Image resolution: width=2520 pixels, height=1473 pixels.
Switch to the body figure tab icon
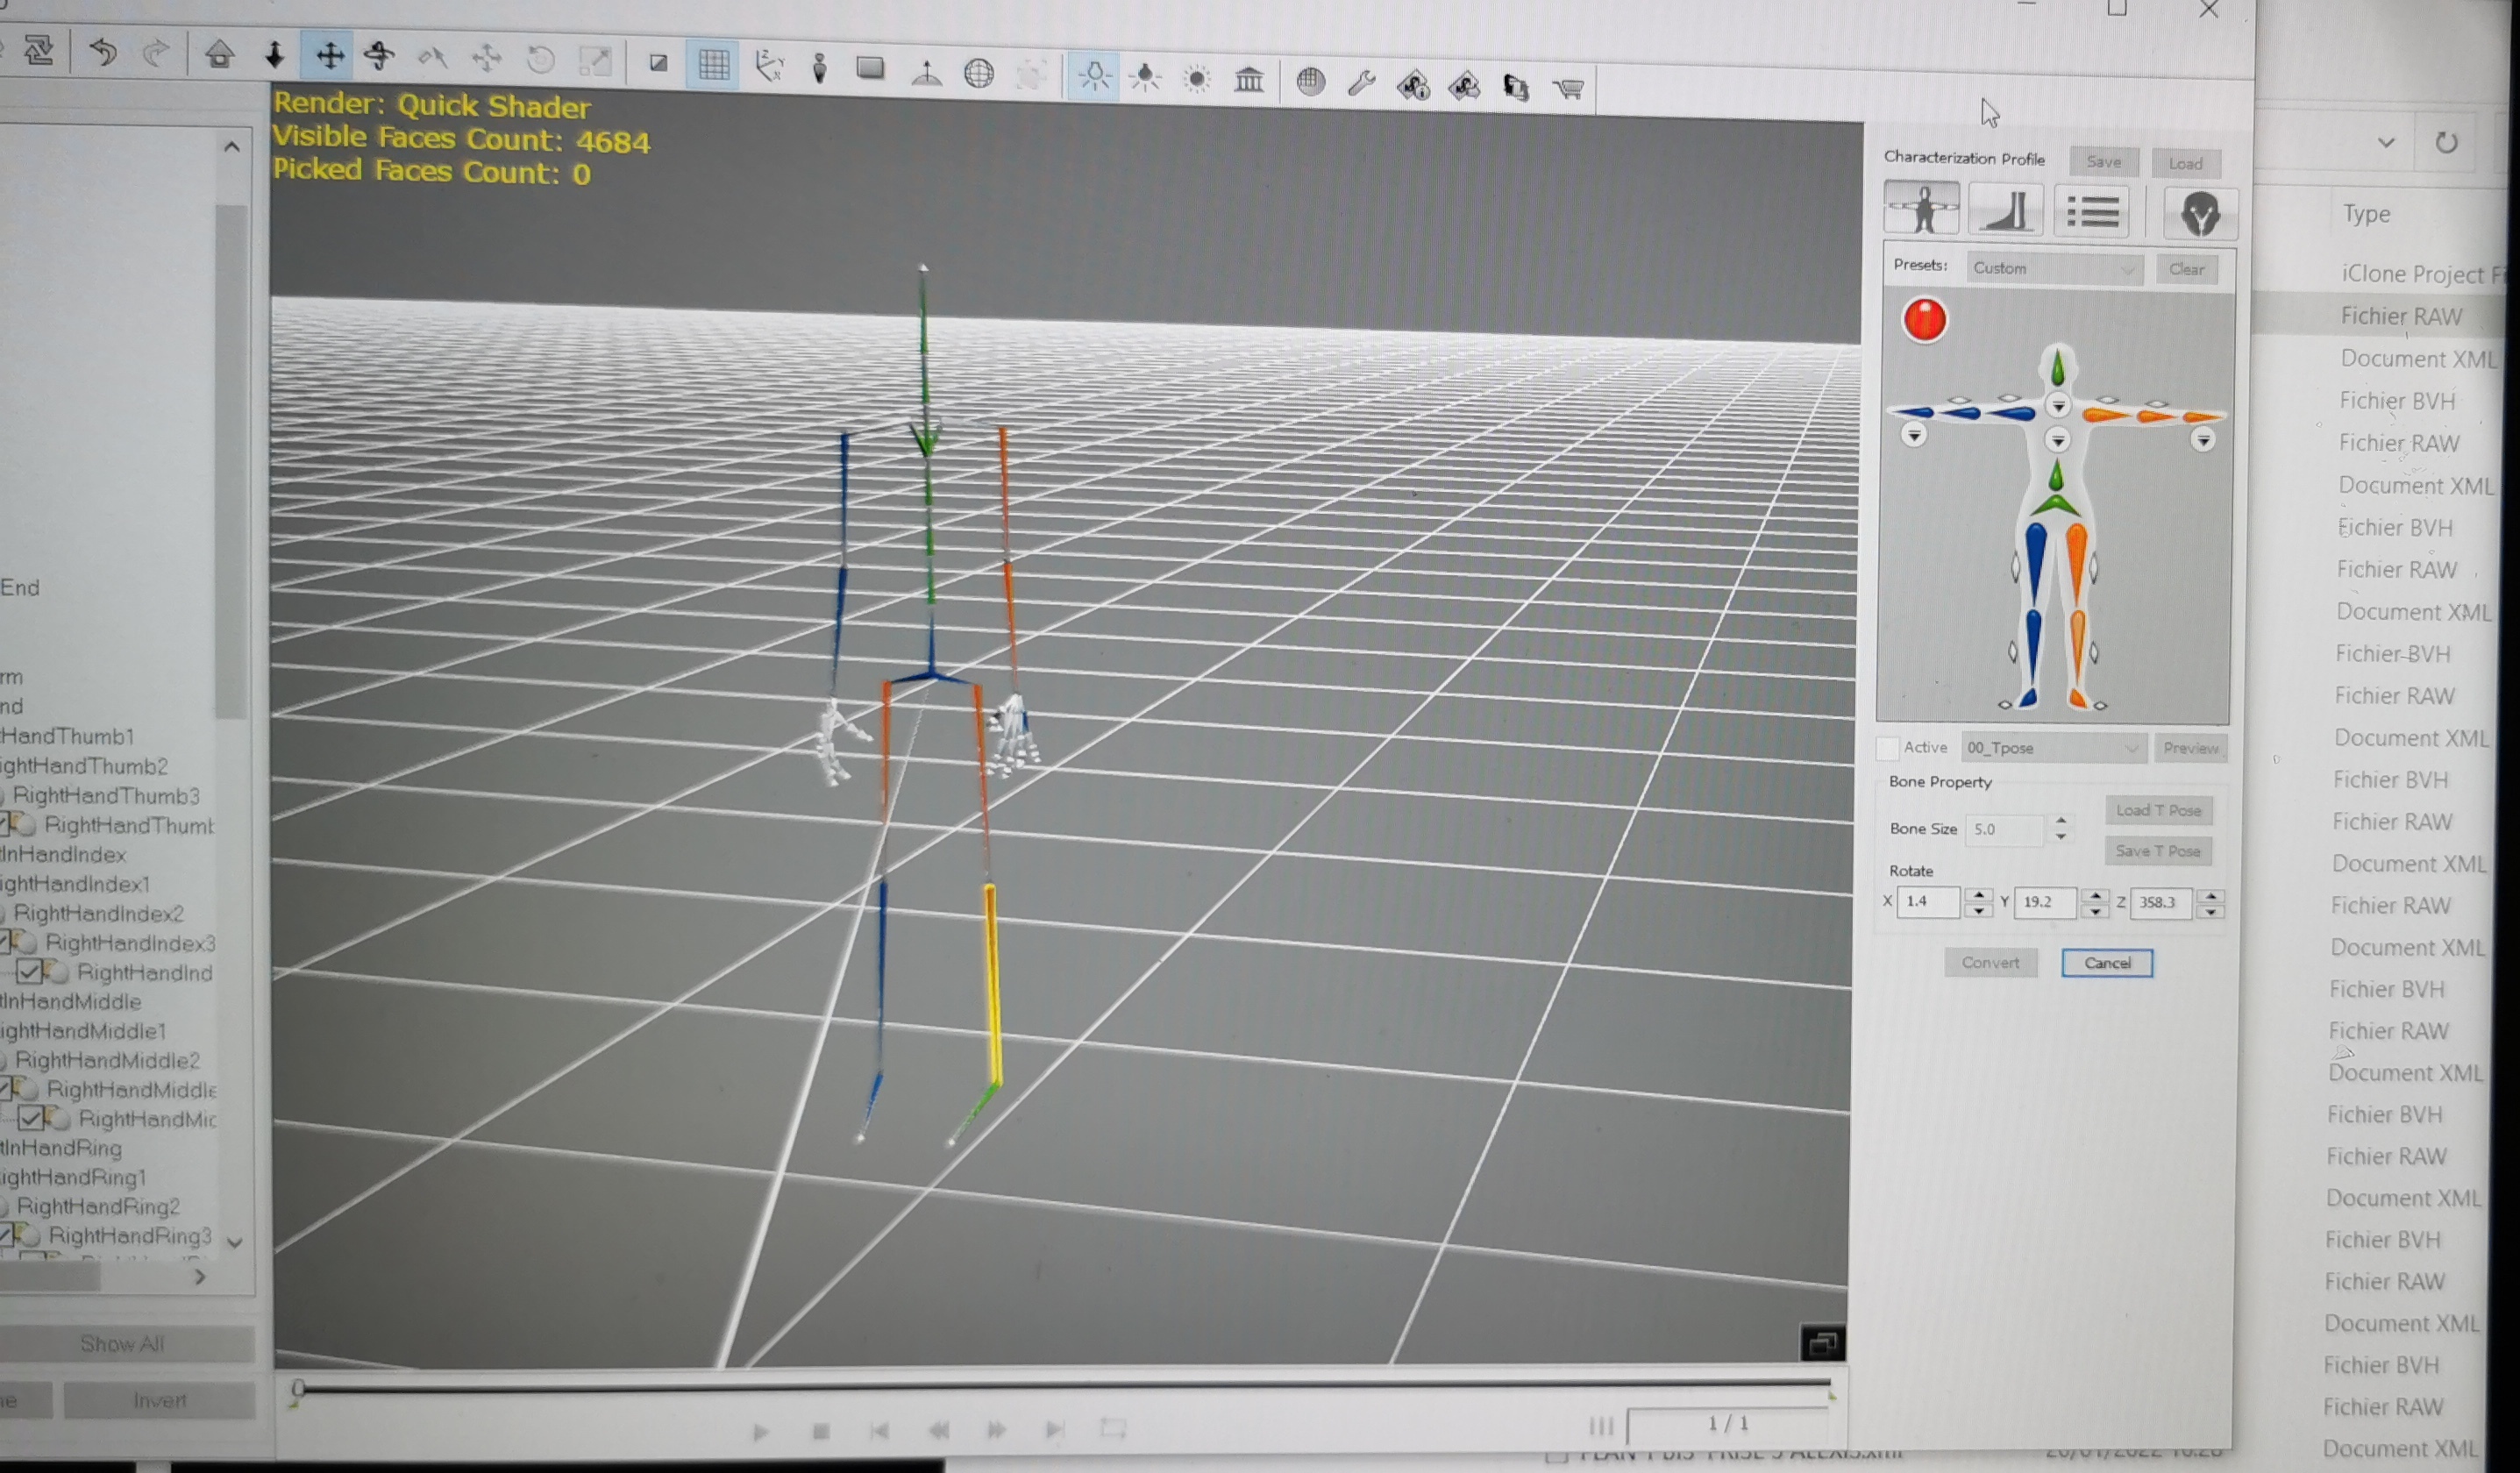pyautogui.click(x=1921, y=208)
